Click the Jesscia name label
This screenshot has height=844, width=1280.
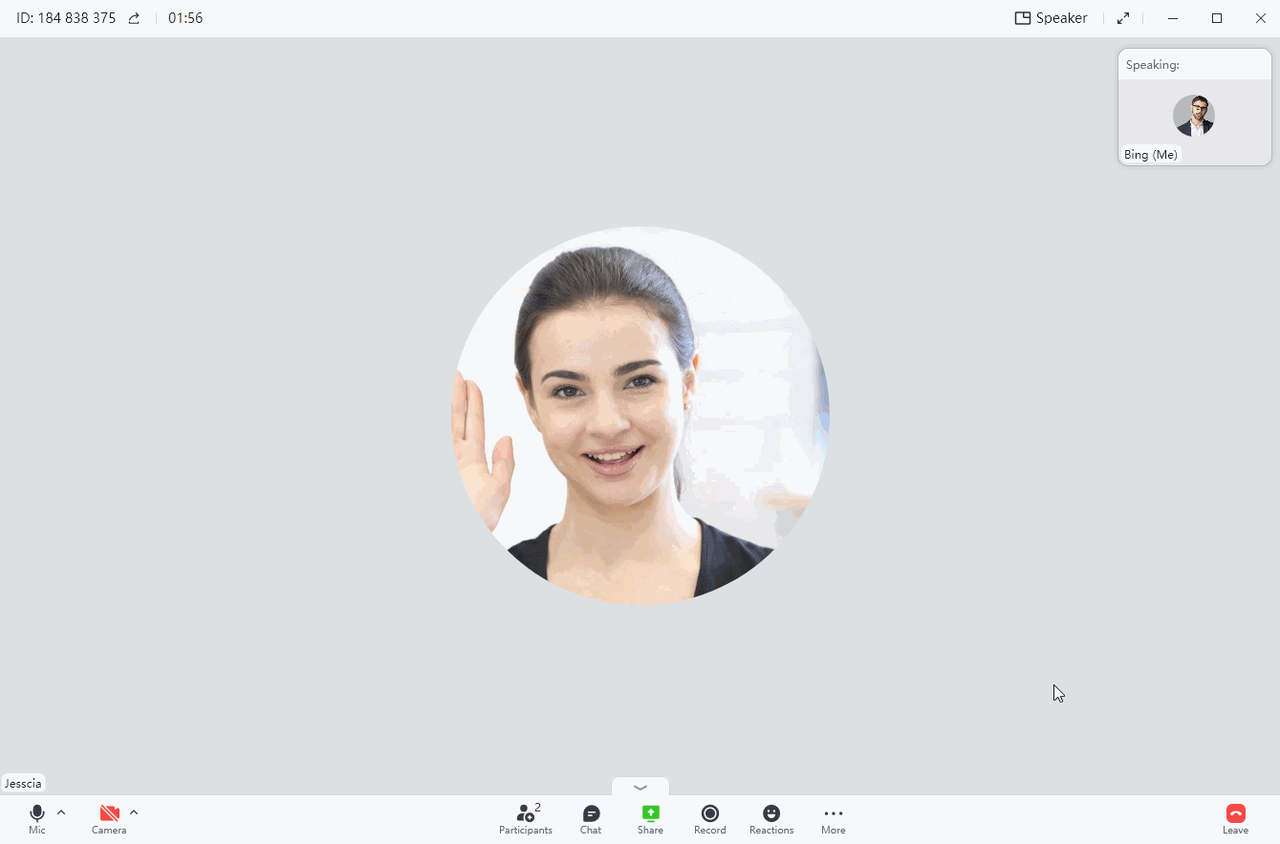tap(23, 783)
